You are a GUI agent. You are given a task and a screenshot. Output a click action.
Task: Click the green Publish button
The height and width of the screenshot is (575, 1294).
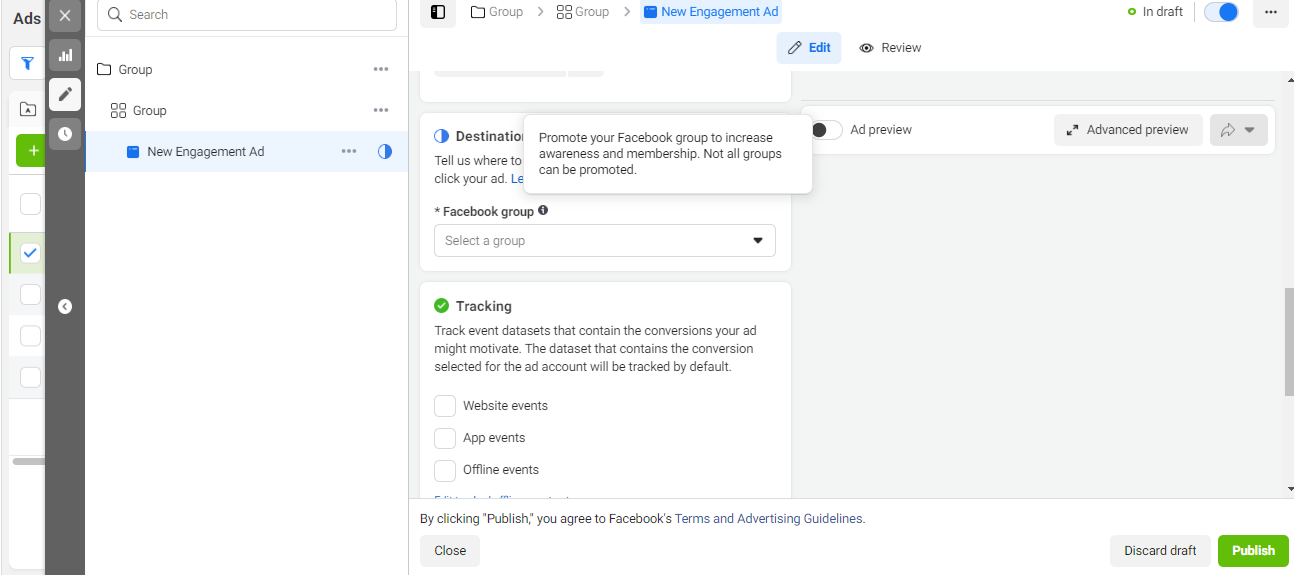[1253, 551]
